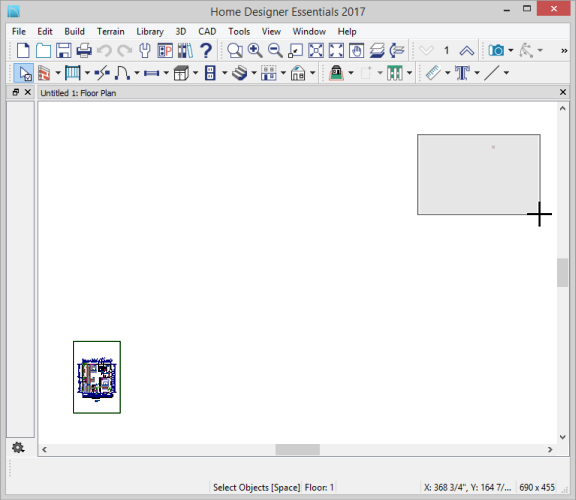Expand the Dimension tools dropdown arrow
The image size is (576, 500).
[447, 73]
